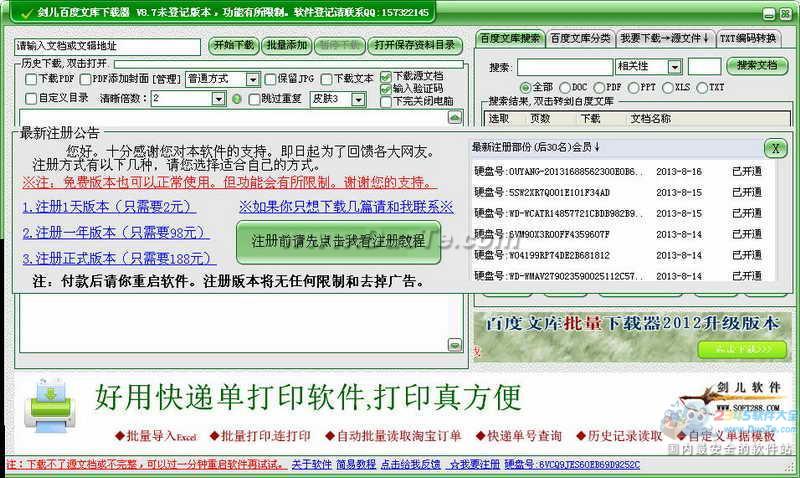This screenshot has width=800, height=478.
Task: Choose the PDF file type radio
Action: tap(599, 88)
